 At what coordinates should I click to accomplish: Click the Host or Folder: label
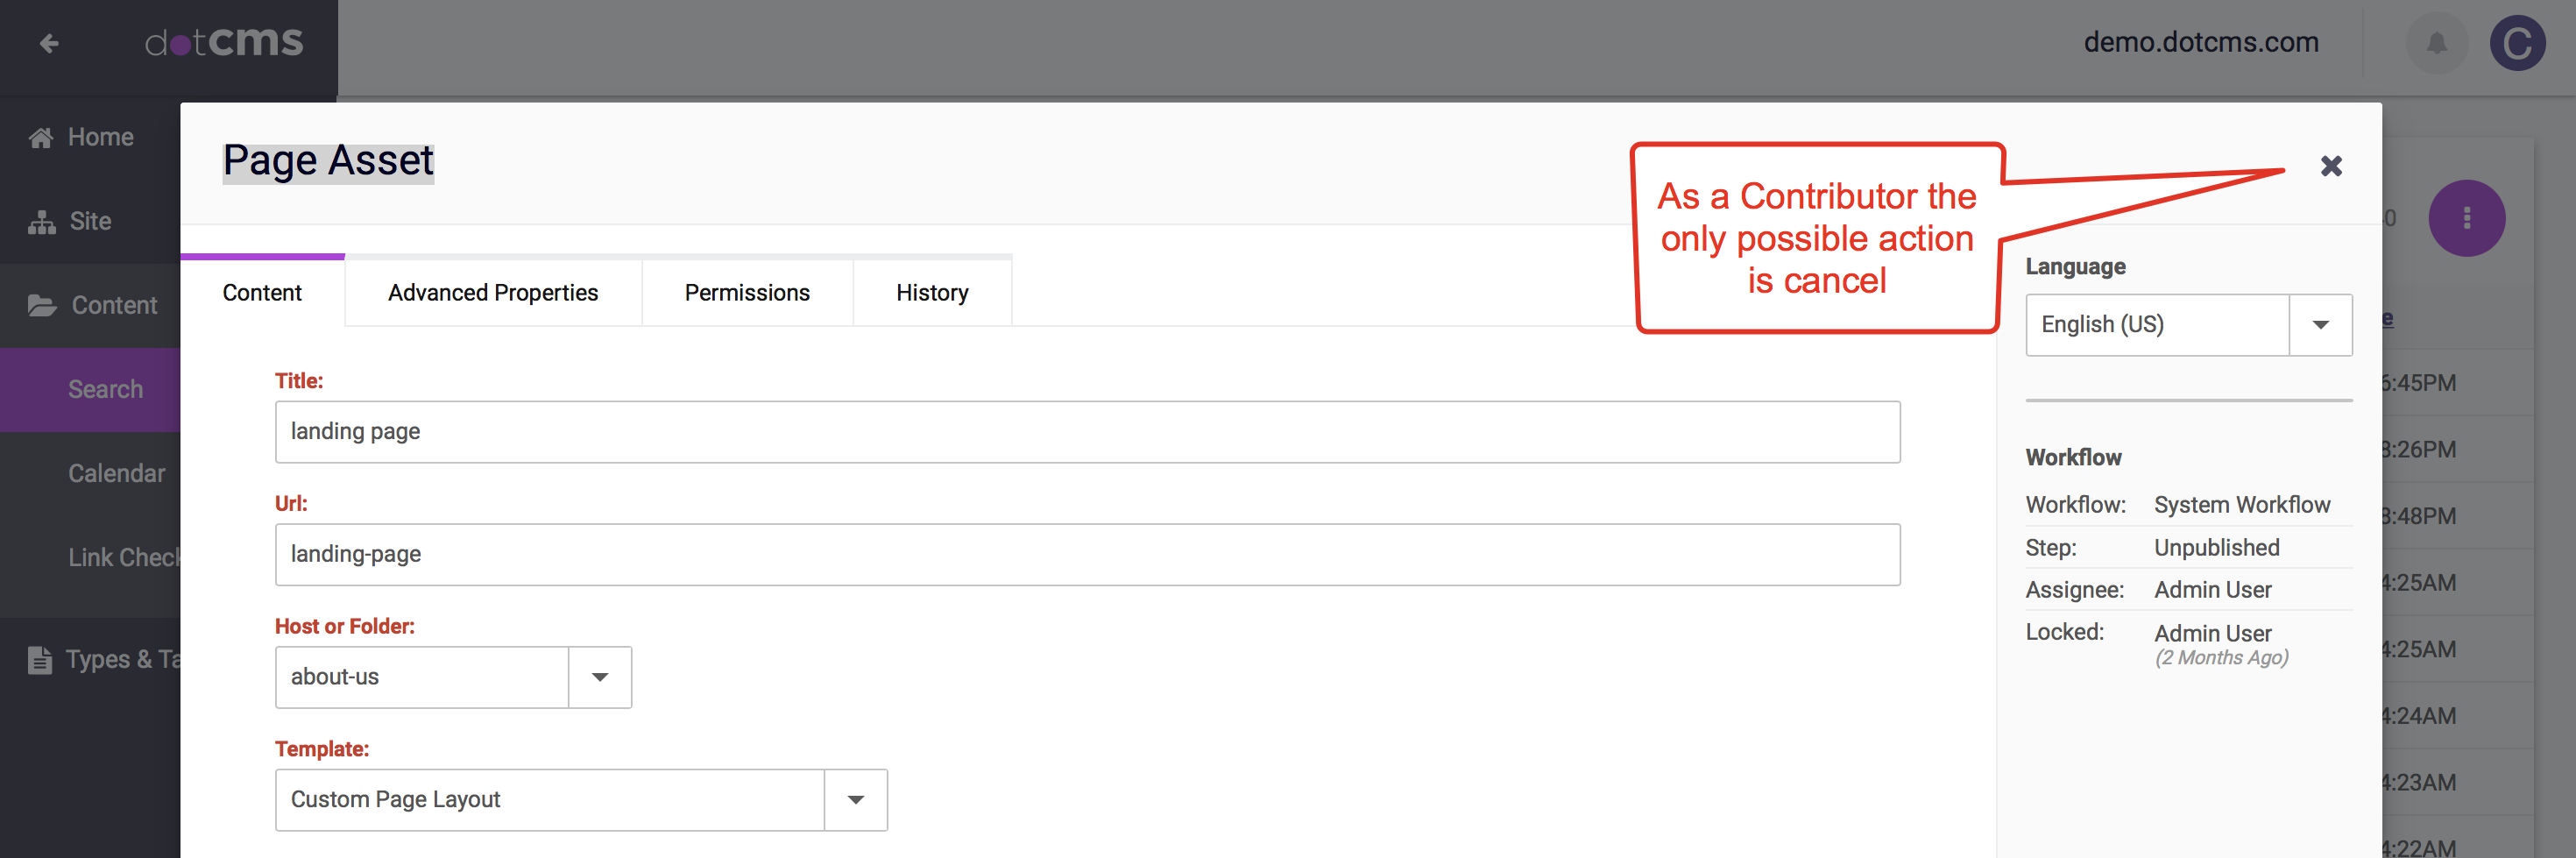(345, 626)
